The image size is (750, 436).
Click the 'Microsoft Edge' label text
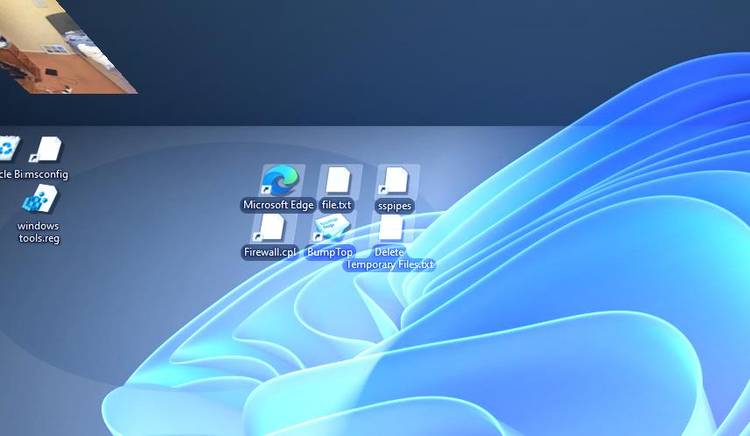[x=278, y=205]
